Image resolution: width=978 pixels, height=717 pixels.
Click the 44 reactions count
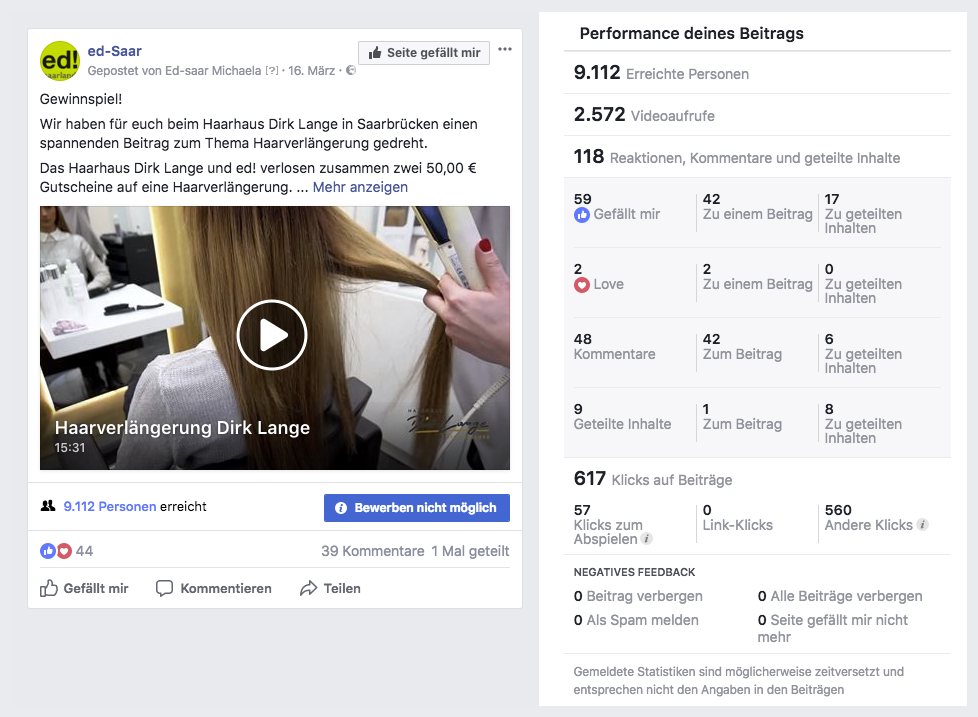point(84,551)
